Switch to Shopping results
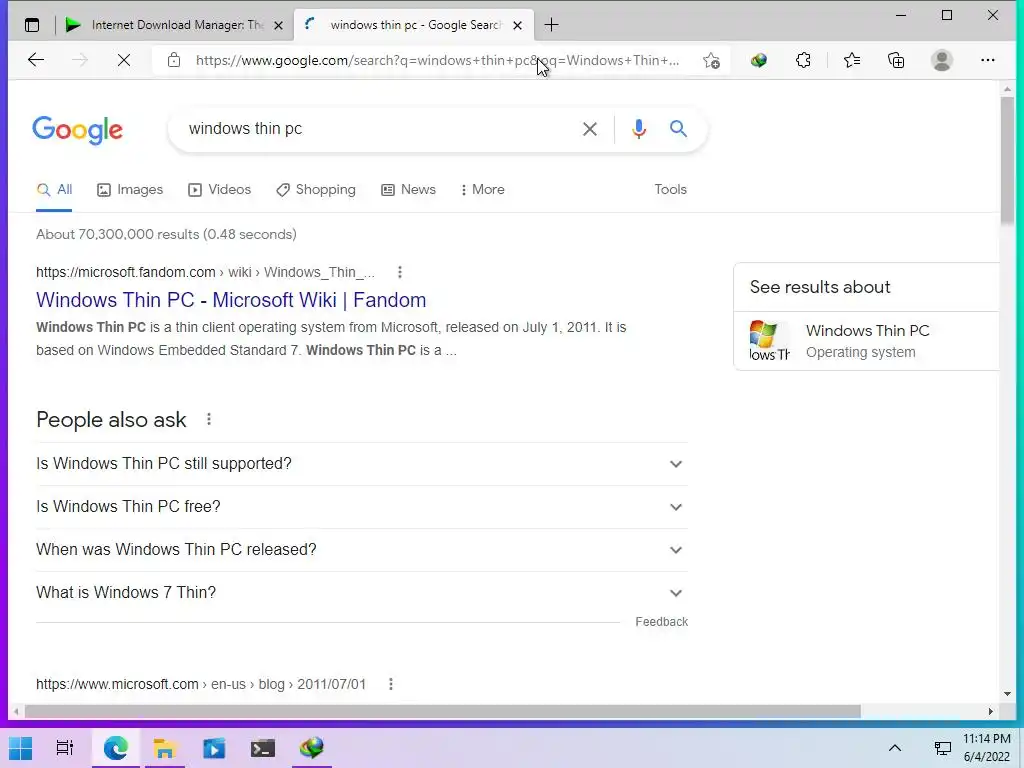Viewport: 1024px width, 768px height. click(316, 189)
